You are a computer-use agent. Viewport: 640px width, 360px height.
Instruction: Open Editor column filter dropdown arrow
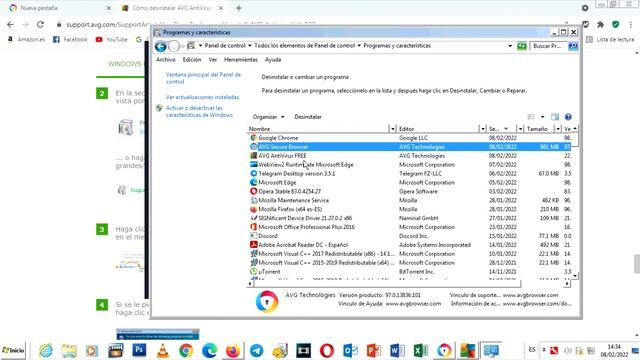[482, 129]
